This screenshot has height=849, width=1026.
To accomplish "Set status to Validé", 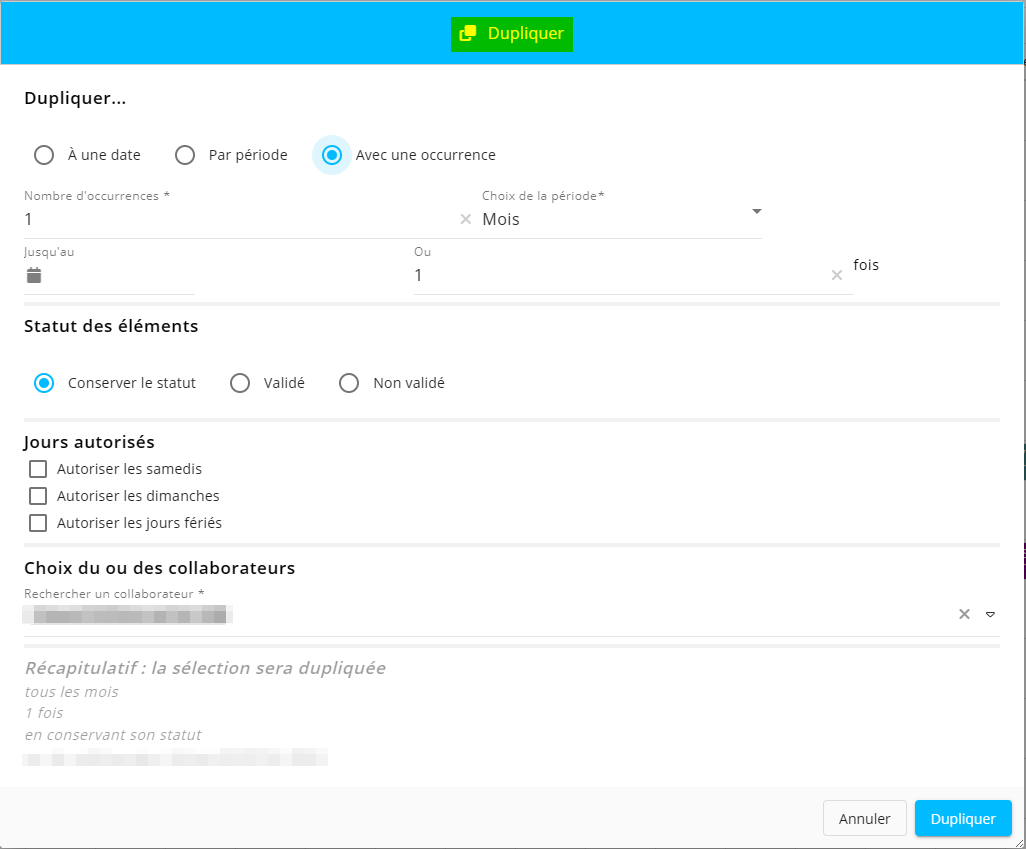I will click(240, 383).
